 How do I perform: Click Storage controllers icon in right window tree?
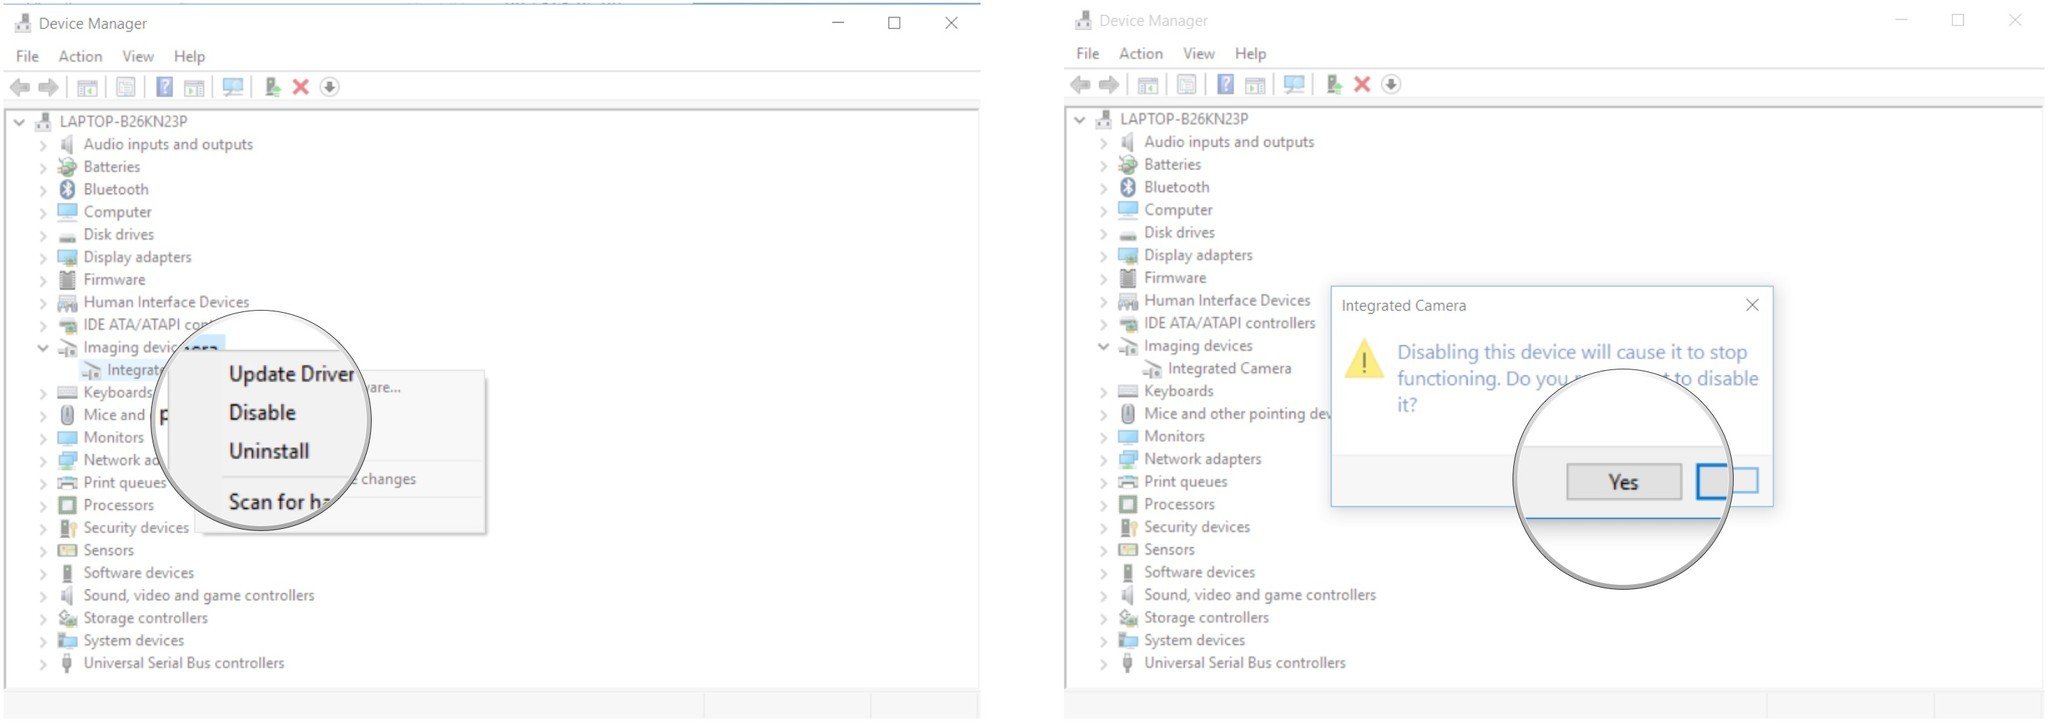1128,617
